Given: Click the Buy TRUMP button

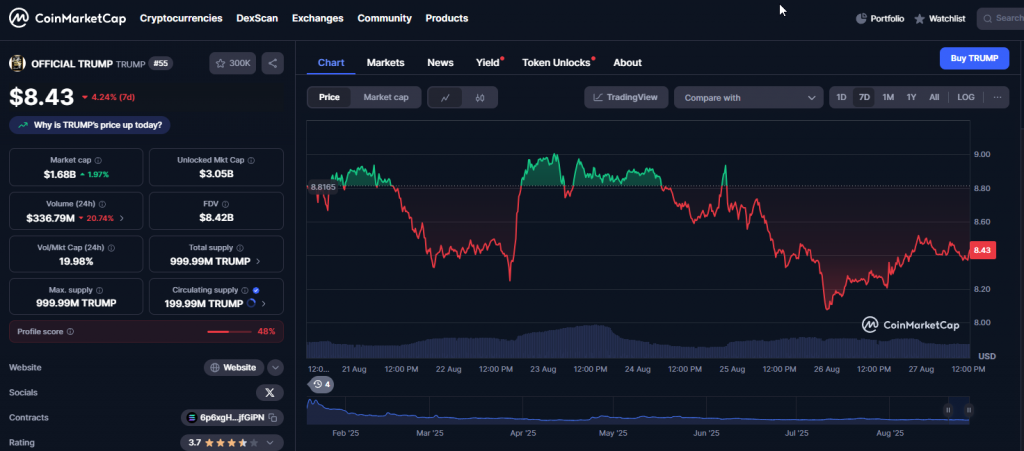Looking at the screenshot, I should [x=974, y=58].
